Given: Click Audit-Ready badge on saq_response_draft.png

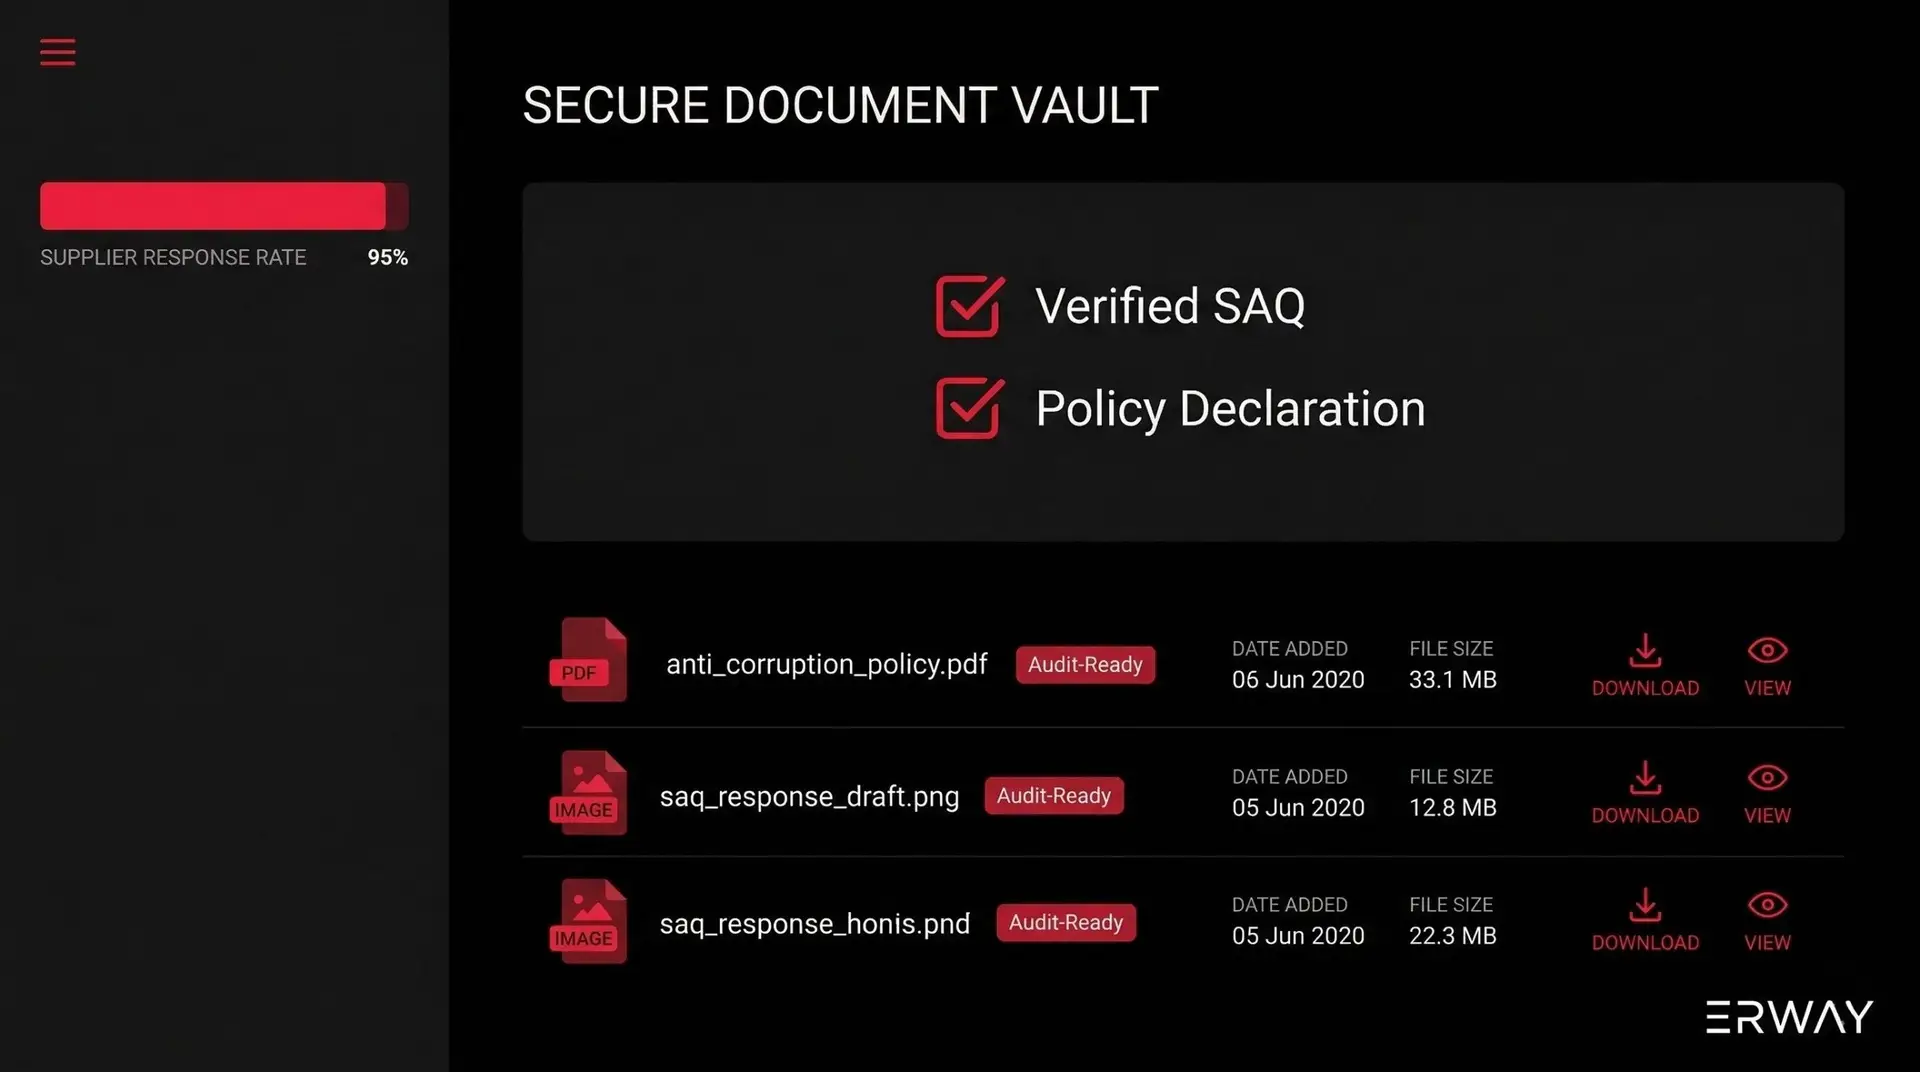Looking at the screenshot, I should [x=1053, y=796].
